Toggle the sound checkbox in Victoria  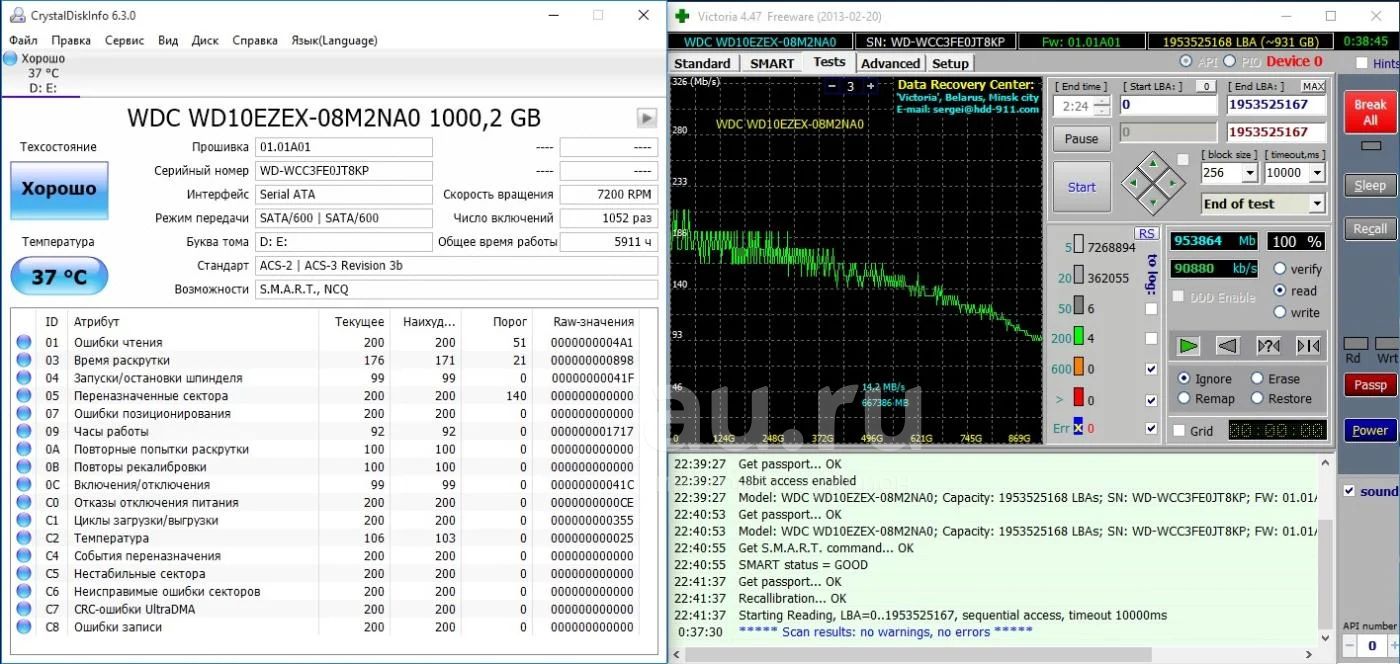(1349, 491)
